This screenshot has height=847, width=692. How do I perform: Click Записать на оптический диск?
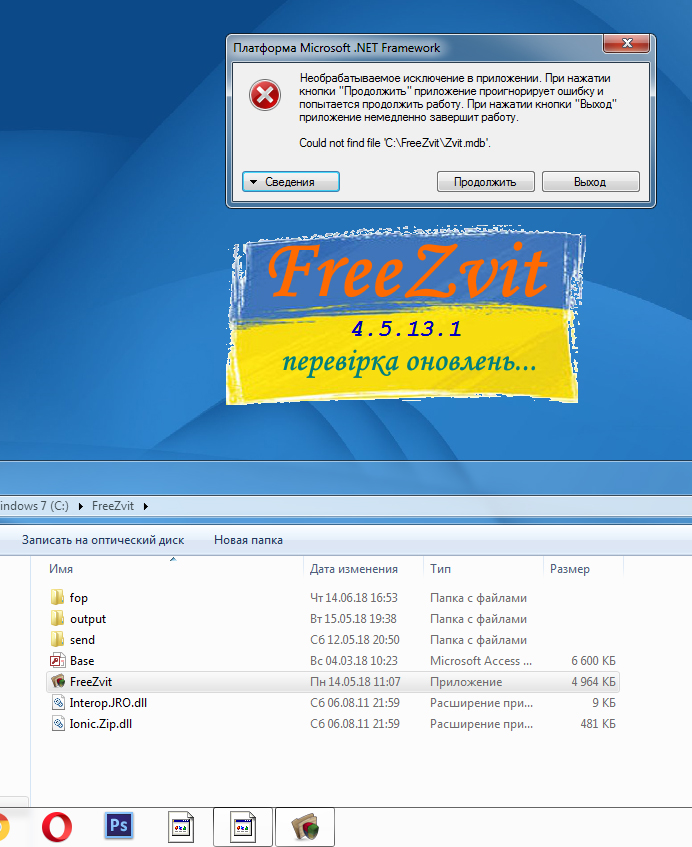coord(103,540)
